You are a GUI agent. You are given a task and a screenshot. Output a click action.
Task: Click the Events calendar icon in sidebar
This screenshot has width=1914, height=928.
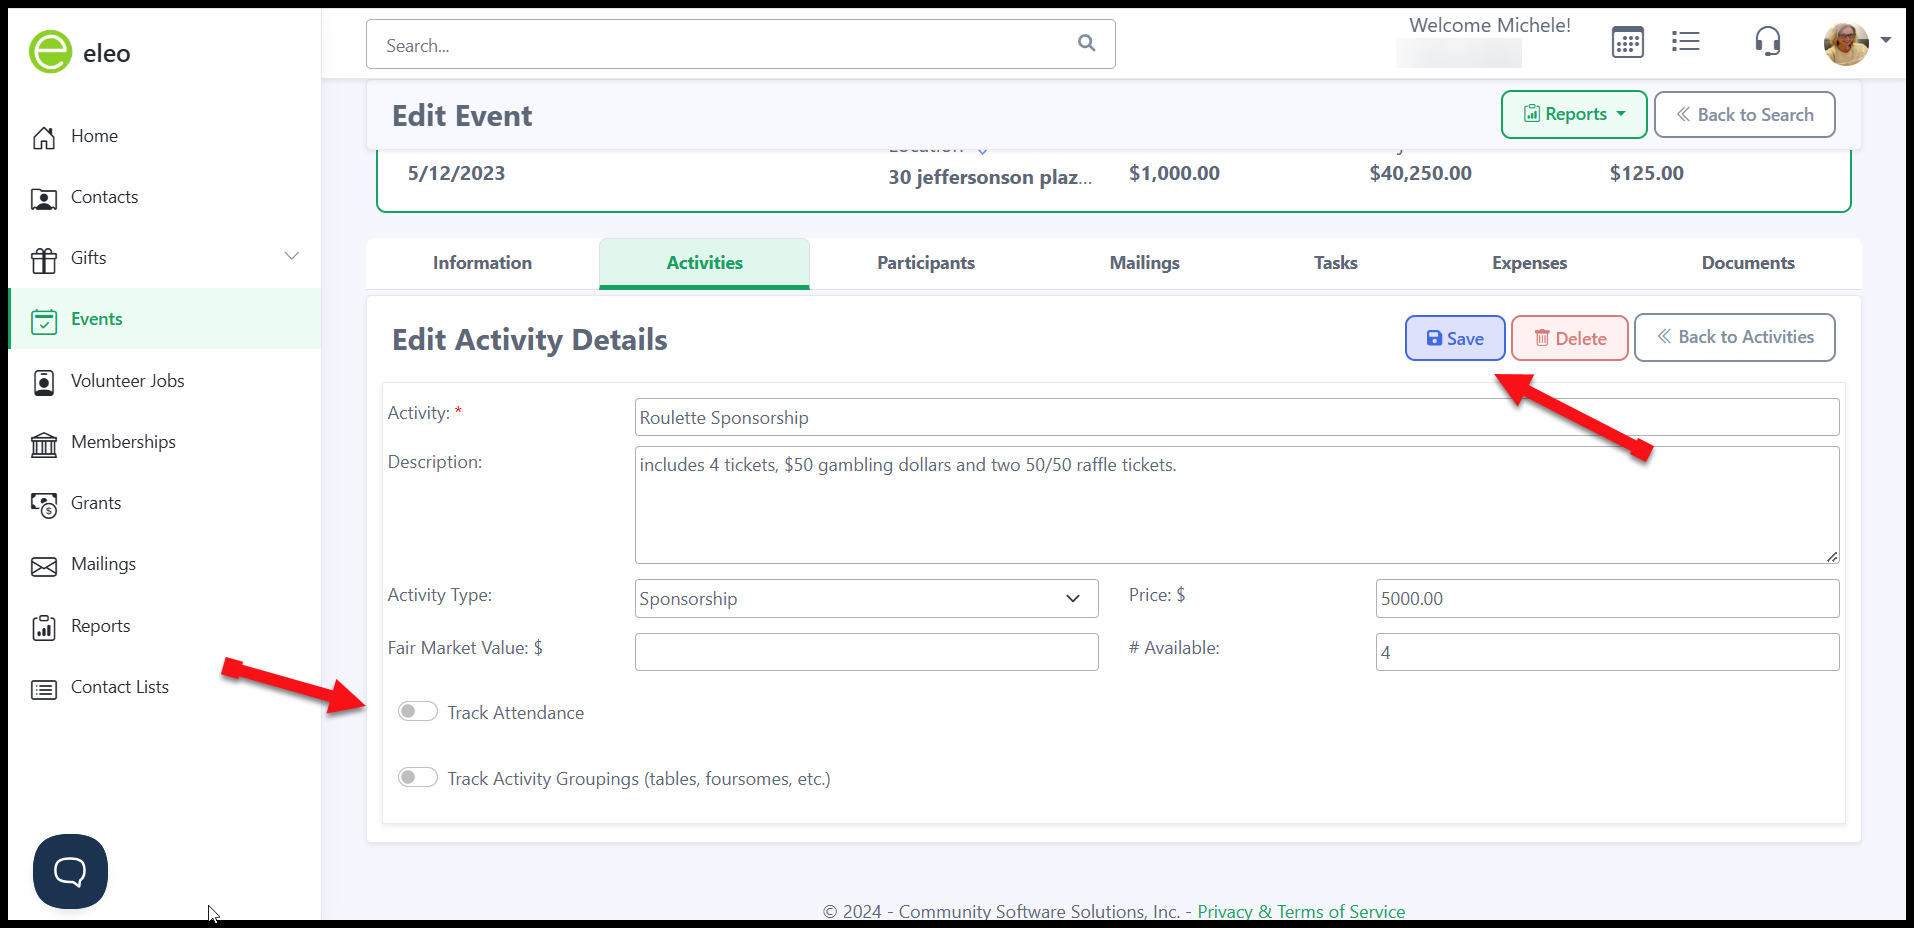[44, 321]
